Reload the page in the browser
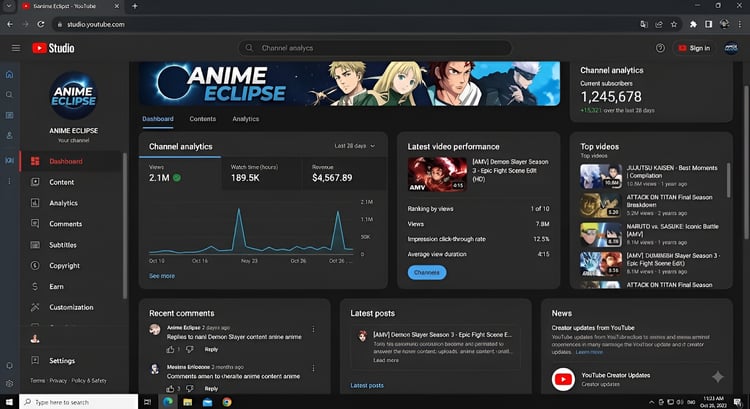 point(41,24)
